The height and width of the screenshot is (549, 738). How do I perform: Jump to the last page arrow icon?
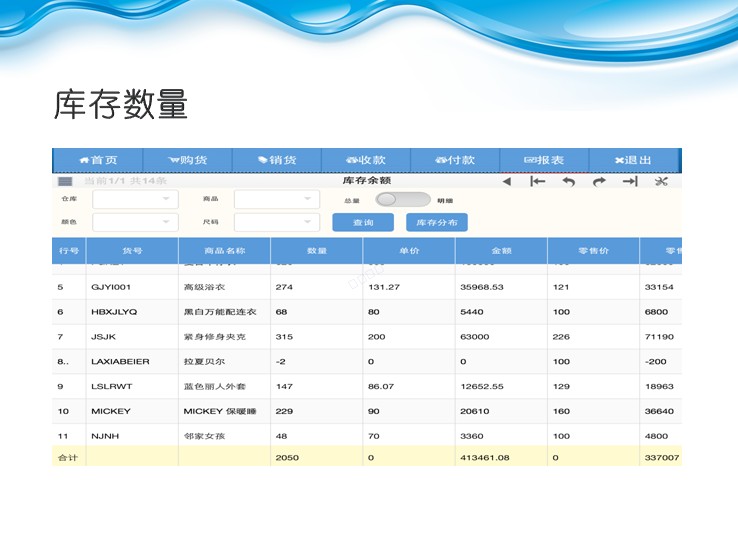click(x=630, y=181)
